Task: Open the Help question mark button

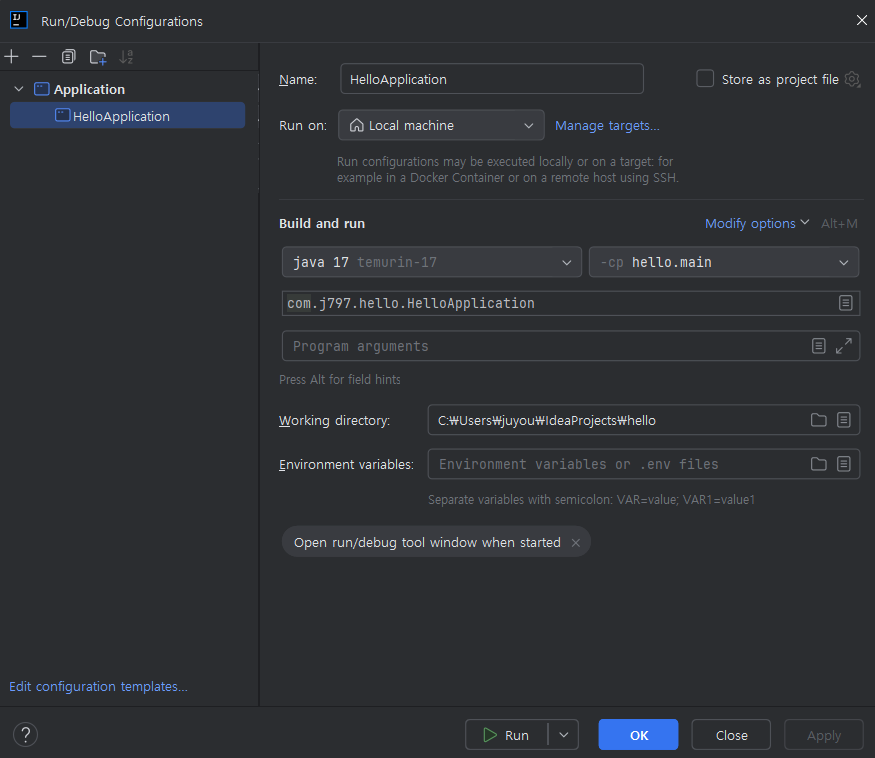Action: pos(25,735)
